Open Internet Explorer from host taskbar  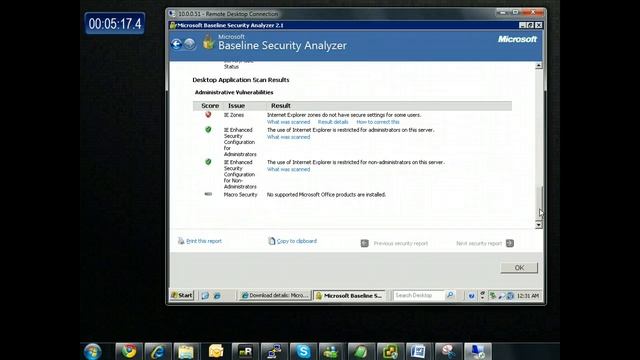(x=158, y=351)
